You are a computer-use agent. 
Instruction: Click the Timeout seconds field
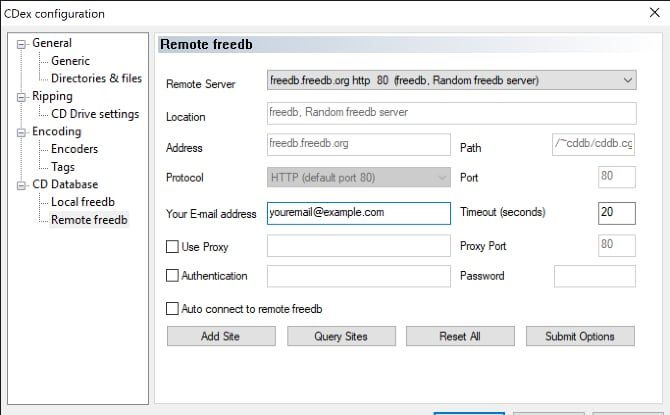click(617, 213)
